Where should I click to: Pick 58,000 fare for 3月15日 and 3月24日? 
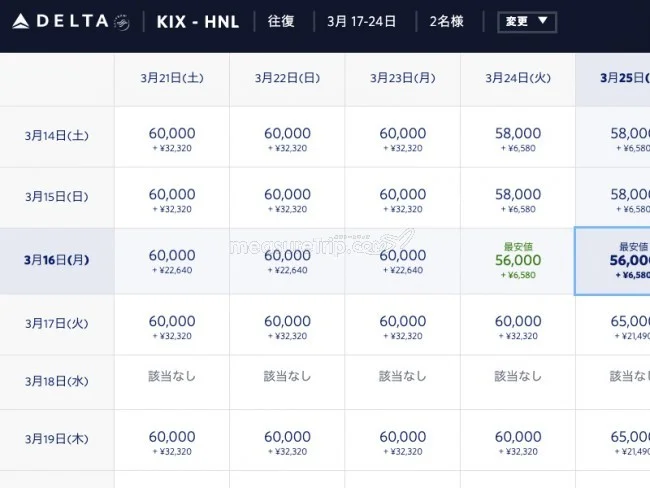coord(517,199)
